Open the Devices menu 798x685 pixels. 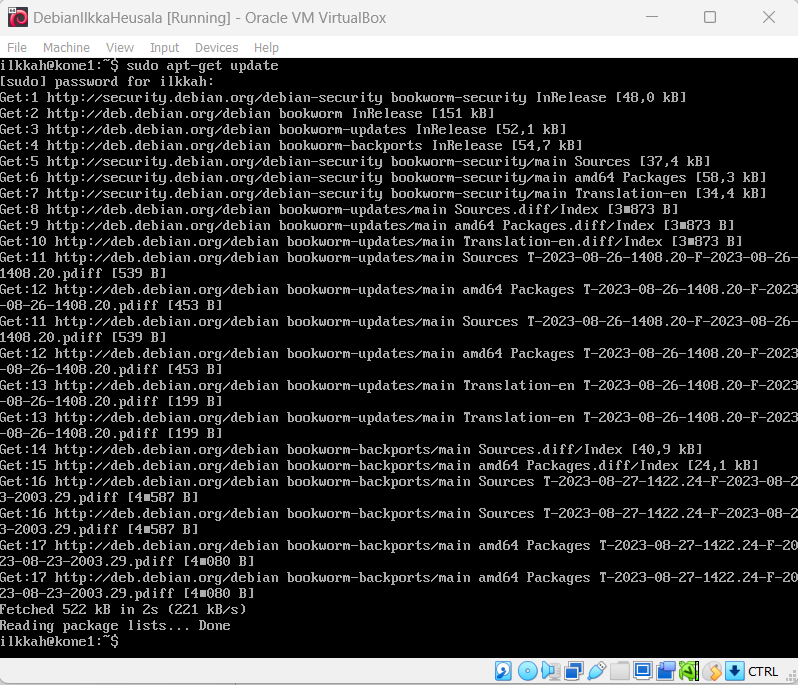pyautogui.click(x=216, y=48)
